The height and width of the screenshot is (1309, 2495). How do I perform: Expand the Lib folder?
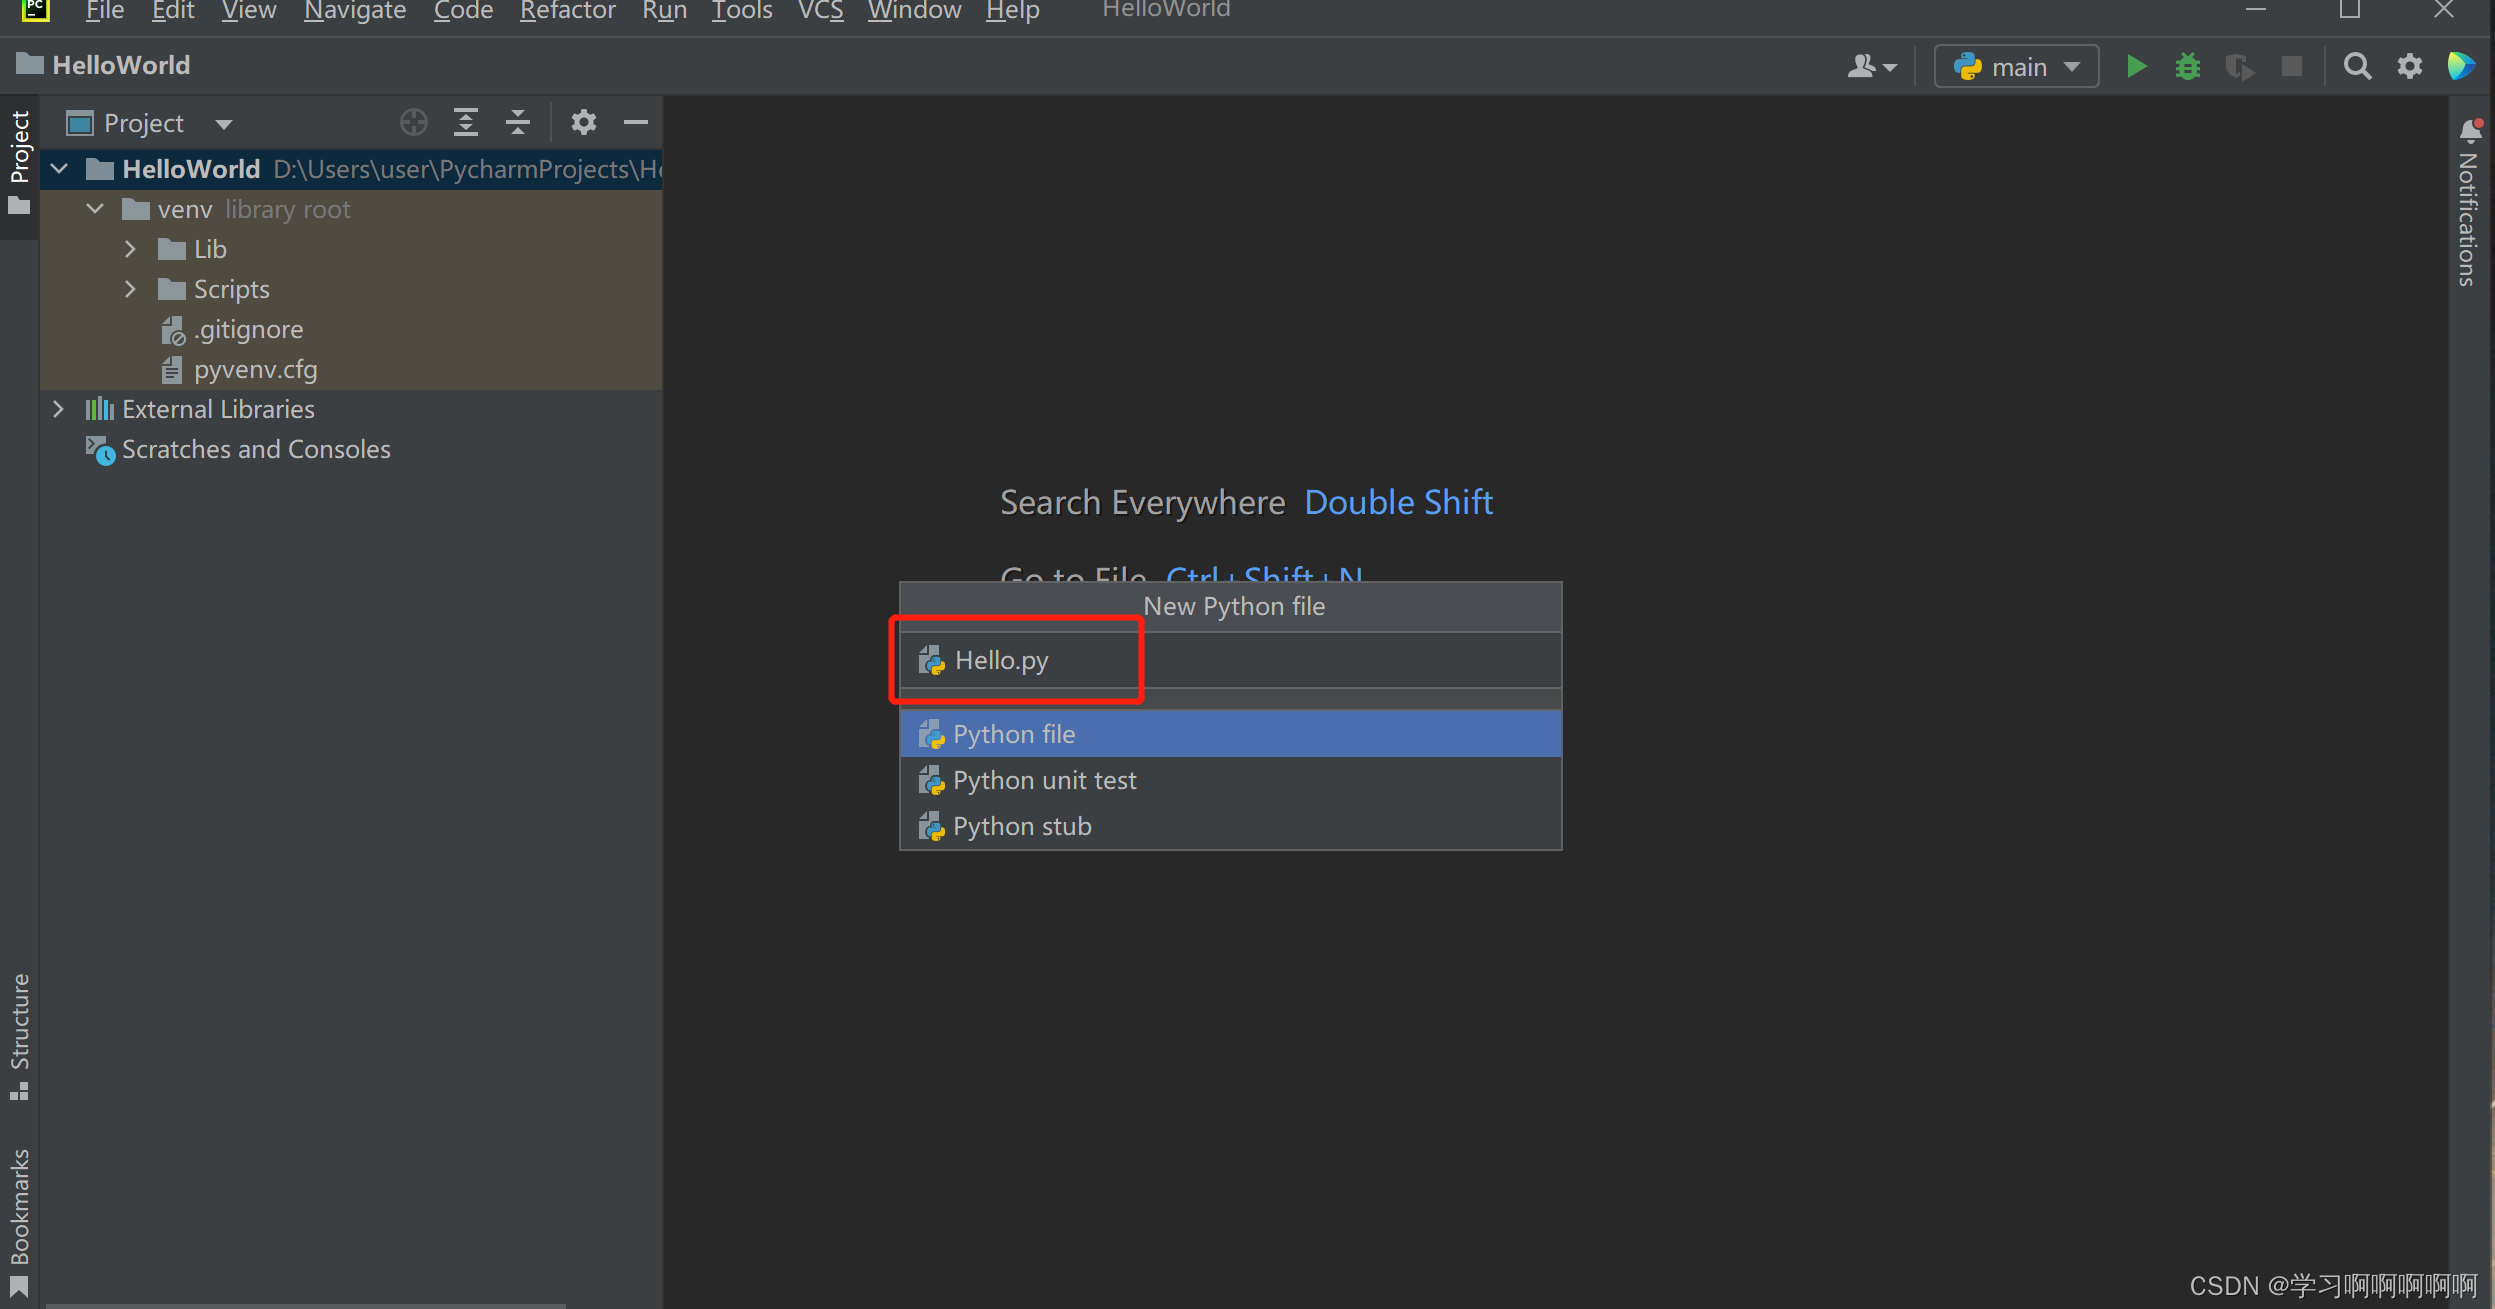point(130,249)
